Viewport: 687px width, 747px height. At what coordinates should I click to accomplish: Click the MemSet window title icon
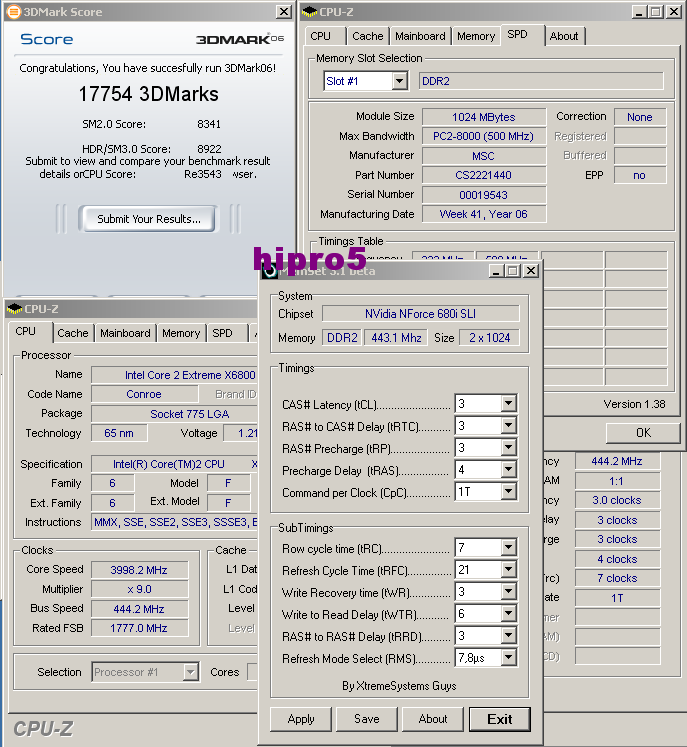(x=270, y=271)
